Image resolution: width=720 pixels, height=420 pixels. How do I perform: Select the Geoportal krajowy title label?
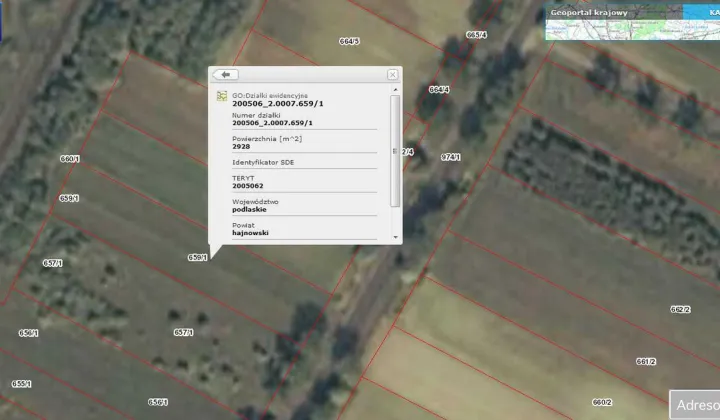coord(588,12)
